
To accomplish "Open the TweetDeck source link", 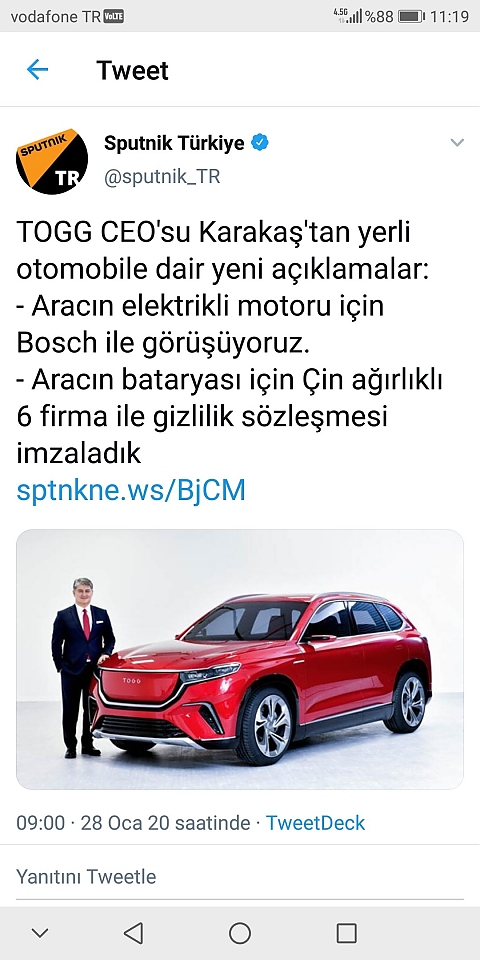I will coord(315,822).
